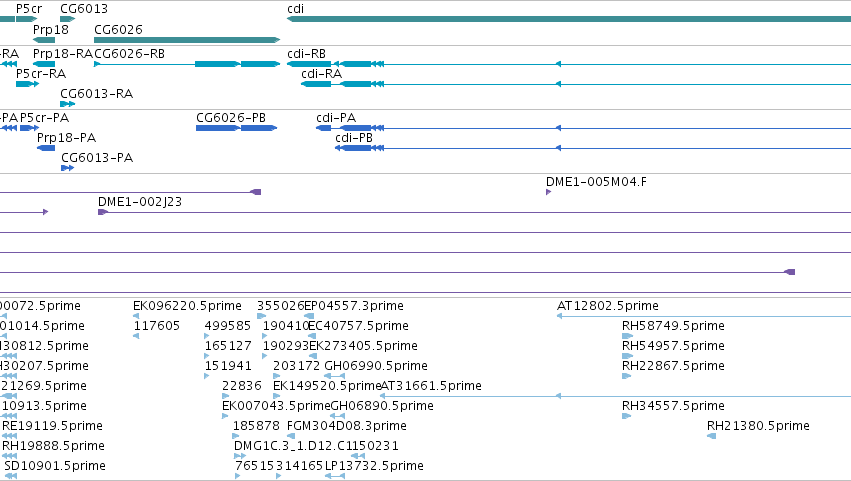Click EST EK096220.5prime

(x=187, y=306)
